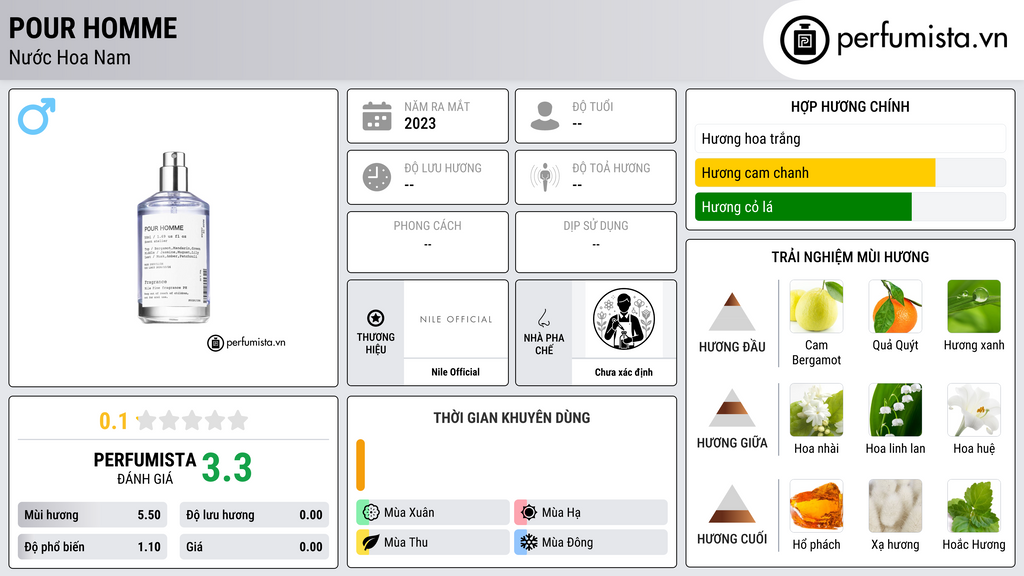Image resolution: width=1024 pixels, height=576 pixels.
Task: Click the first rating star
Action: 147,420
